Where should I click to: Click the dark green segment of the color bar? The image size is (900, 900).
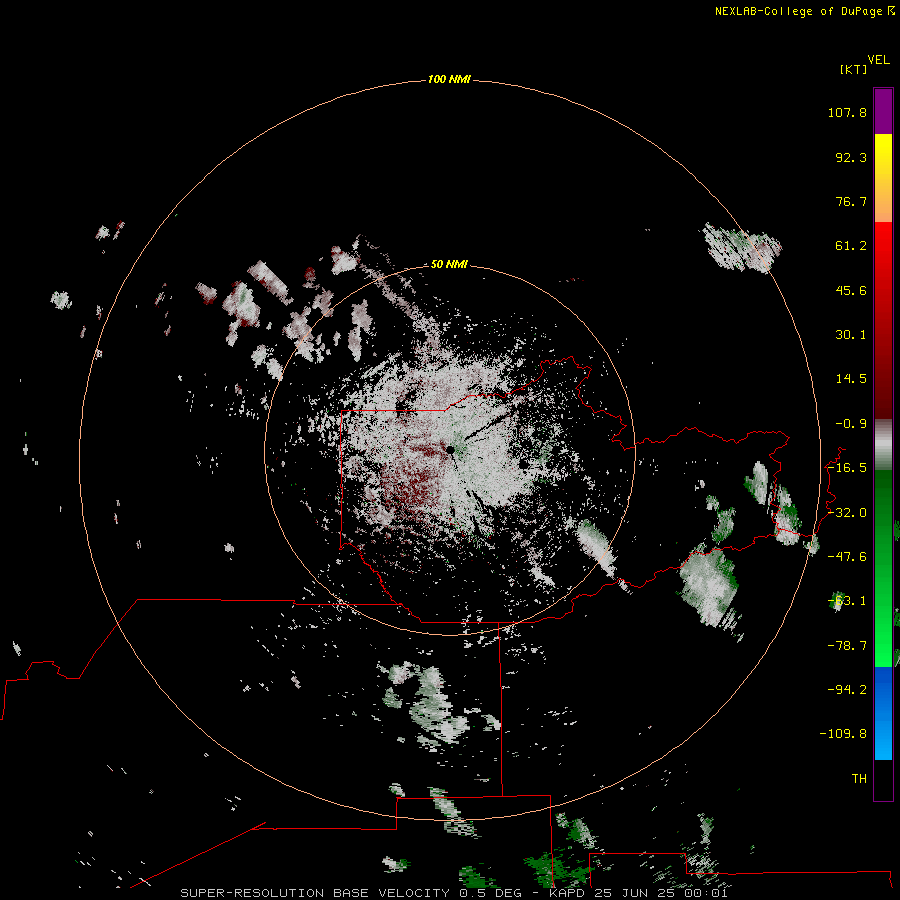tap(883, 505)
